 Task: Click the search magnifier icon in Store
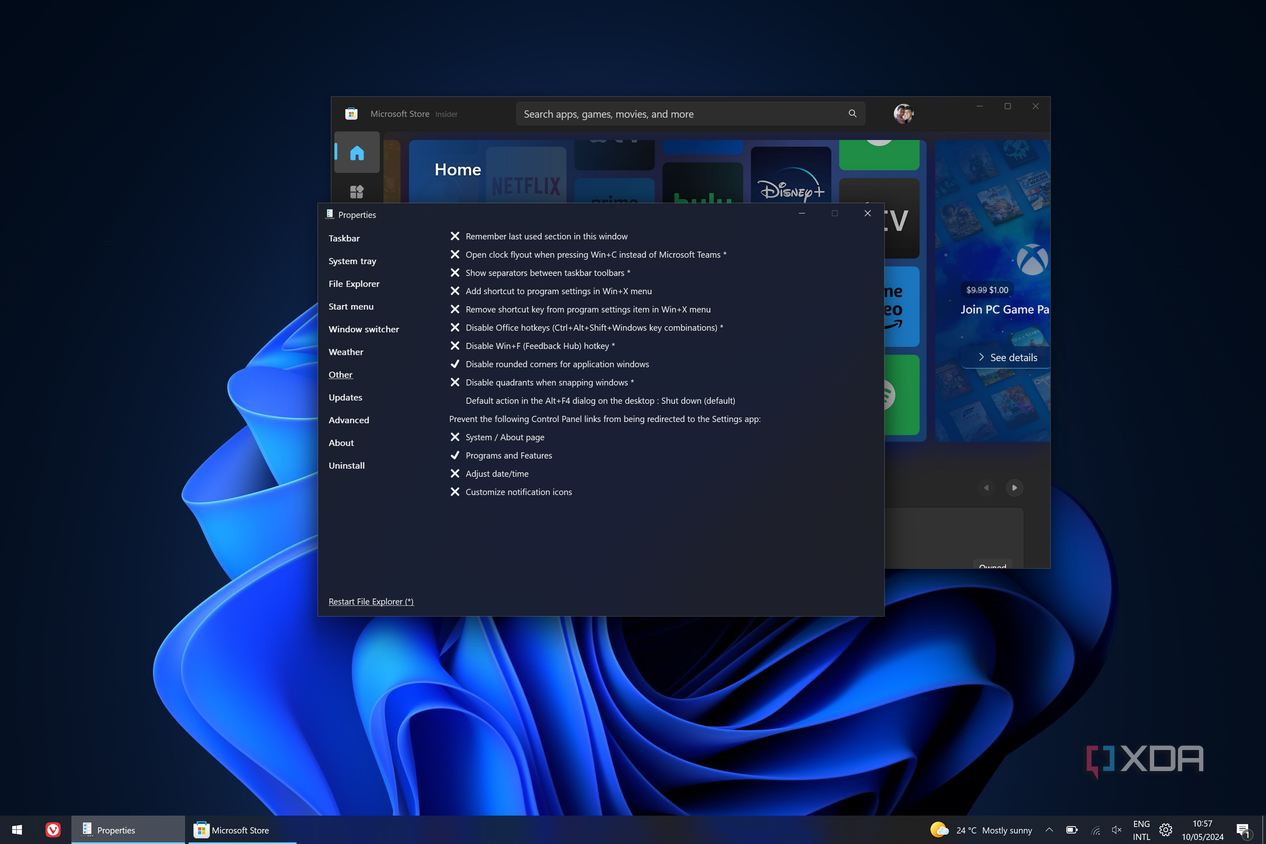(852, 114)
